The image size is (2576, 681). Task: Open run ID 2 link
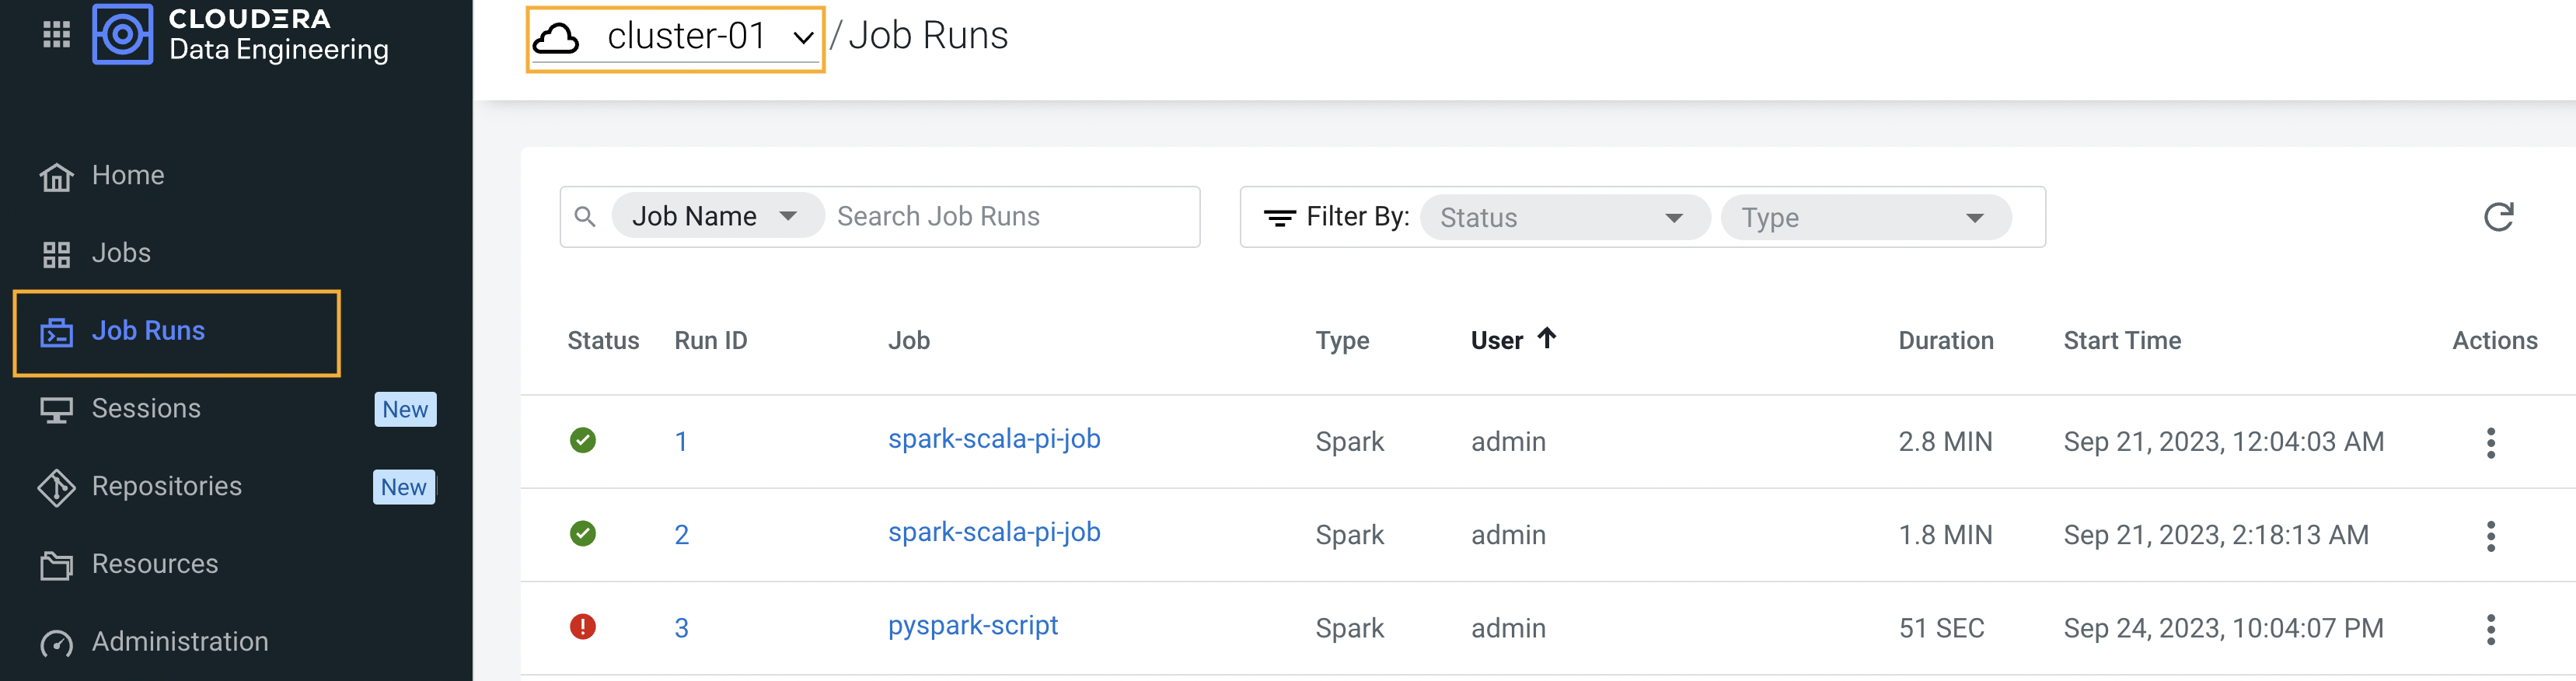(681, 535)
